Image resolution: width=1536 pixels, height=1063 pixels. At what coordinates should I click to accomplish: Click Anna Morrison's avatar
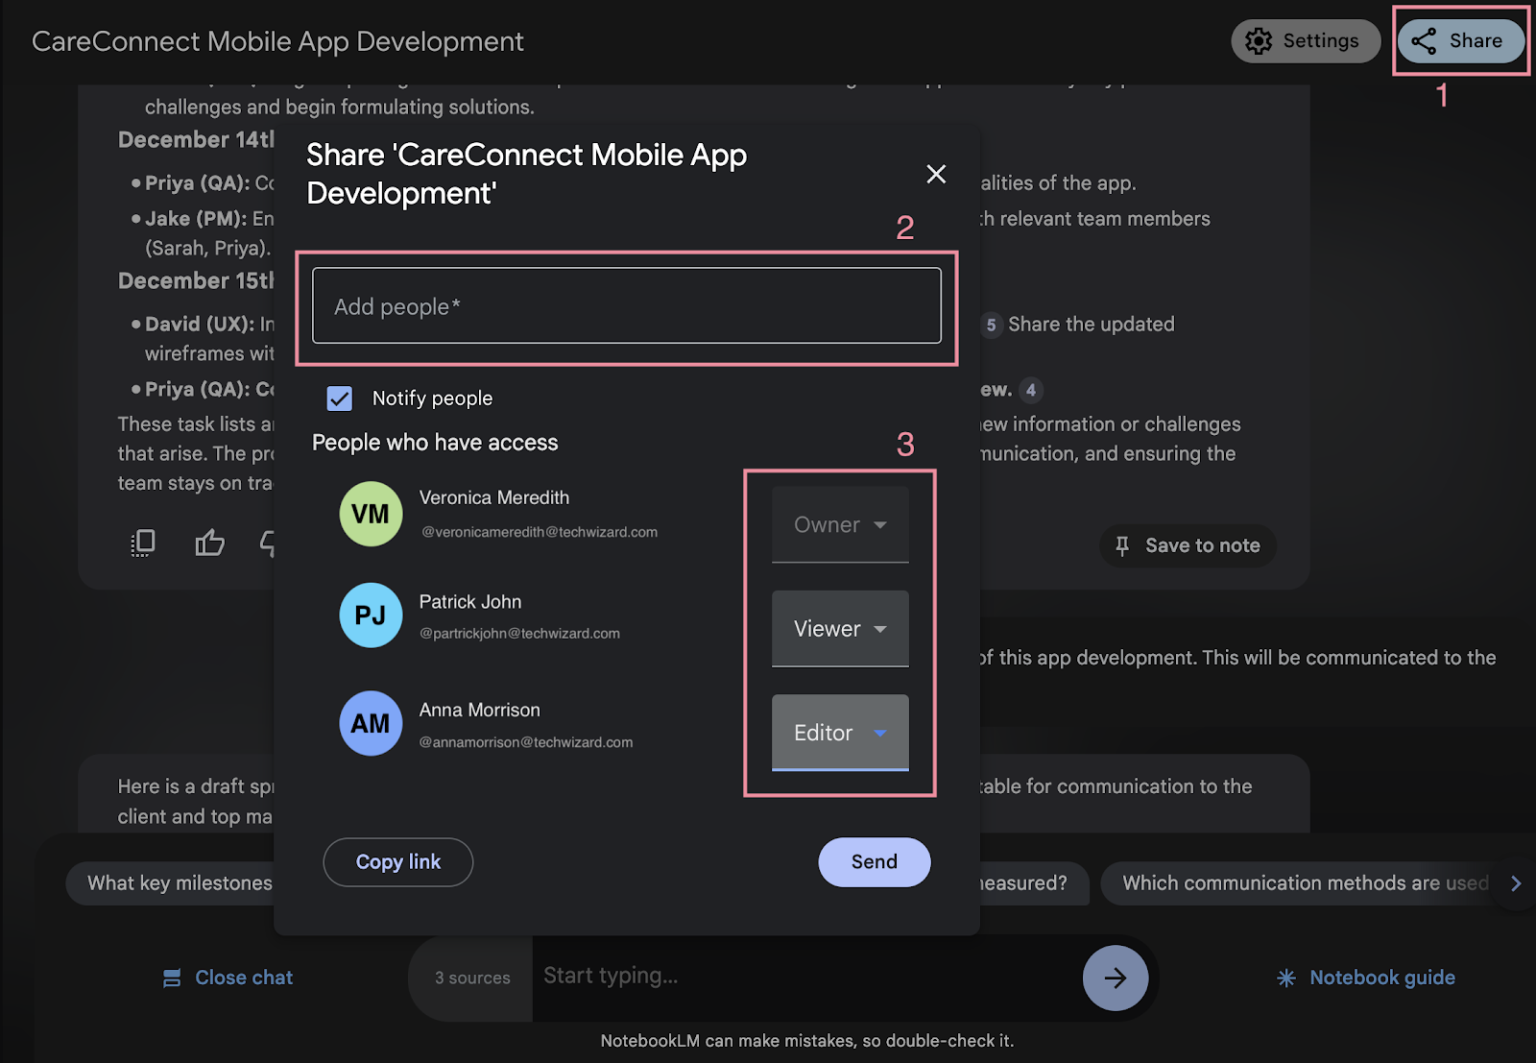coord(371,723)
